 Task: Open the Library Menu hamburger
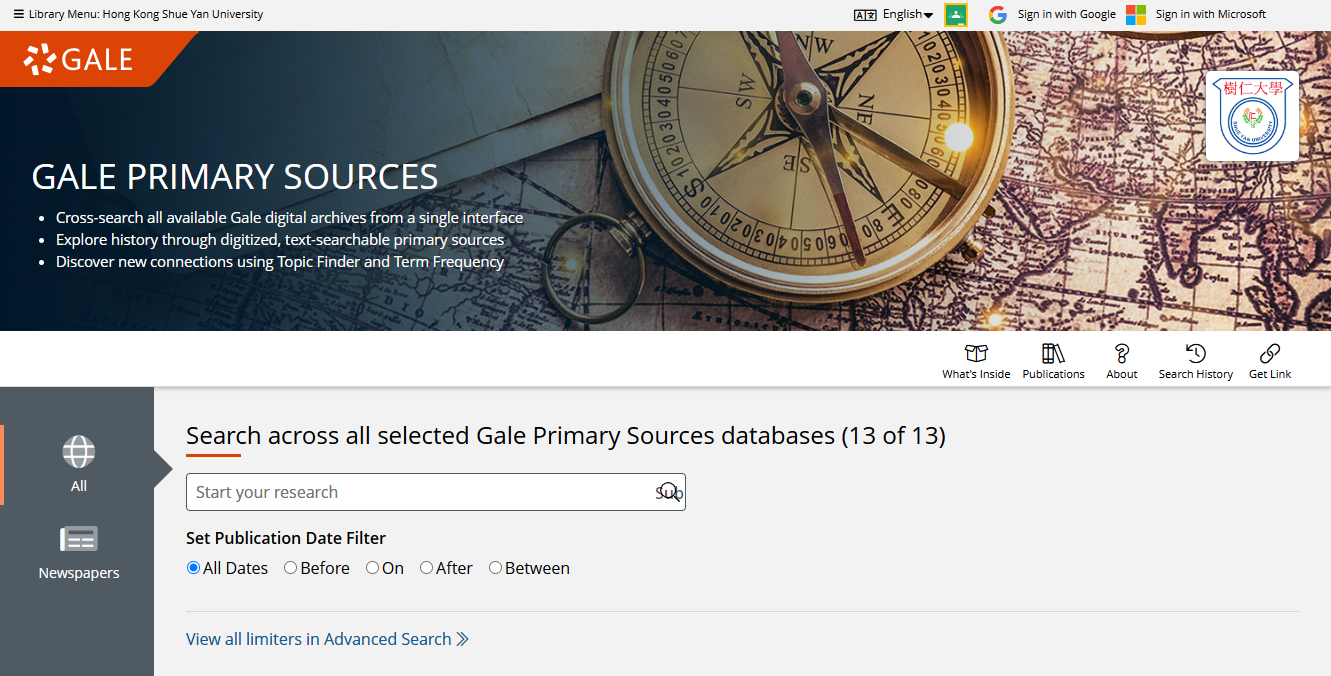pyautogui.click(x=18, y=14)
